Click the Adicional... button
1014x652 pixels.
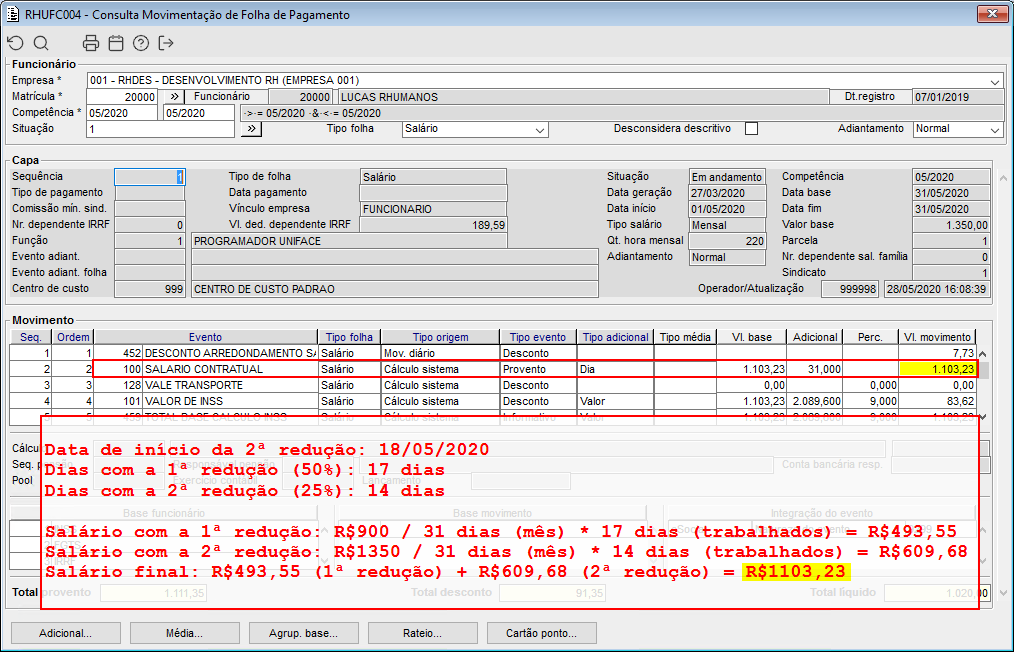point(65,633)
